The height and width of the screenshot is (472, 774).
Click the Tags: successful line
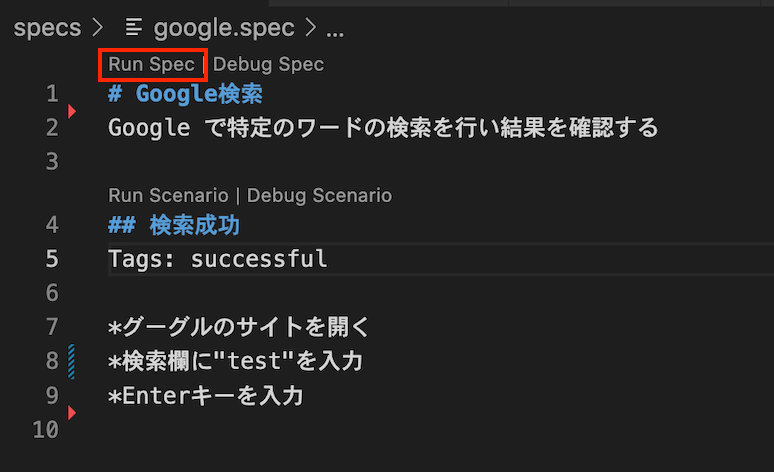click(218, 259)
